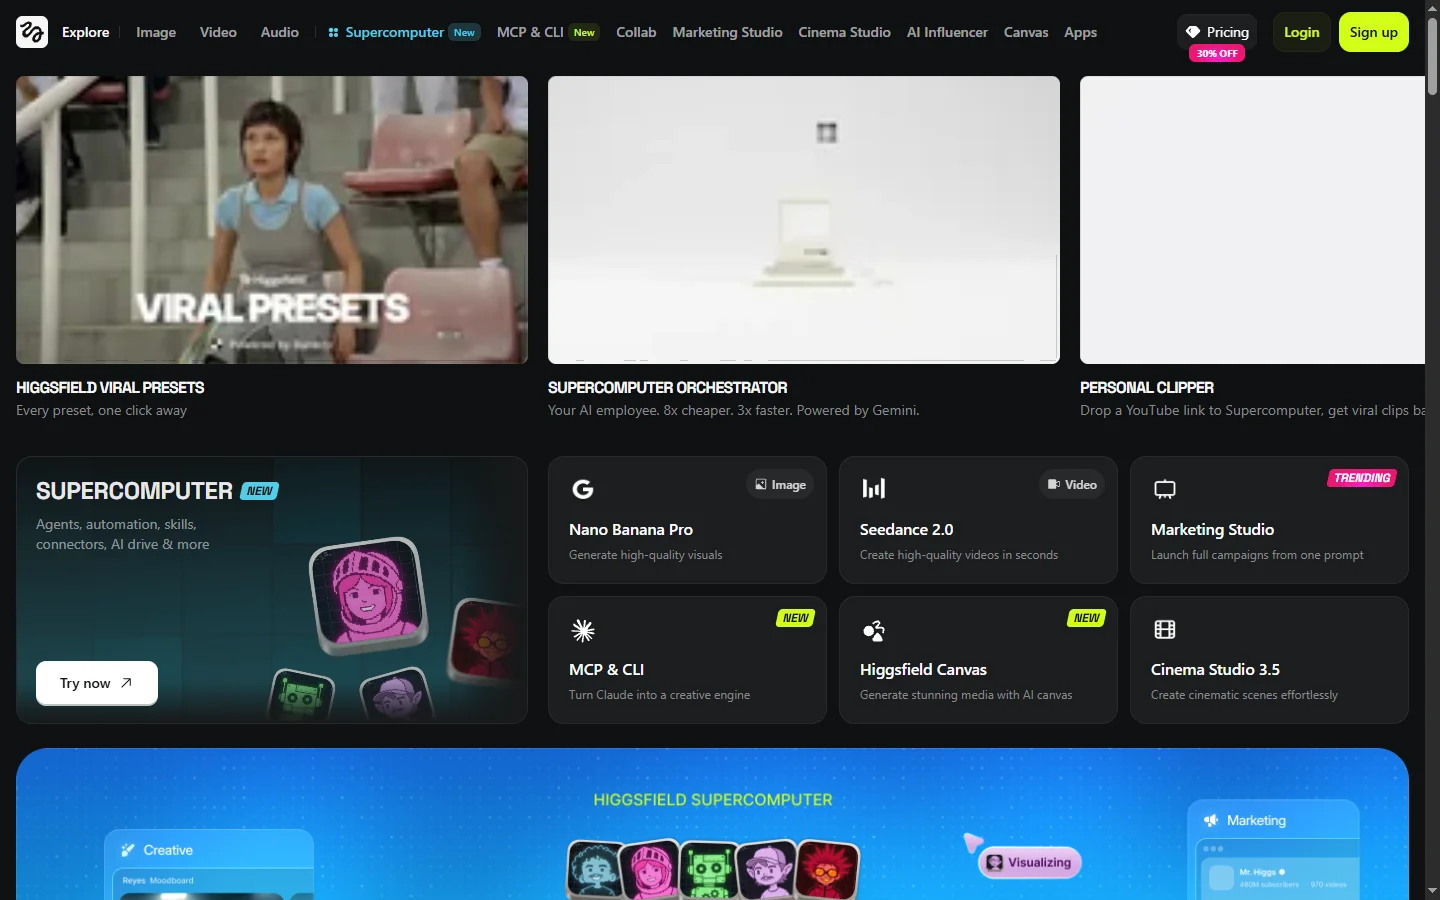
Task: Click 'Launch full campaigns from one prompt' text
Action: pyautogui.click(x=1257, y=555)
